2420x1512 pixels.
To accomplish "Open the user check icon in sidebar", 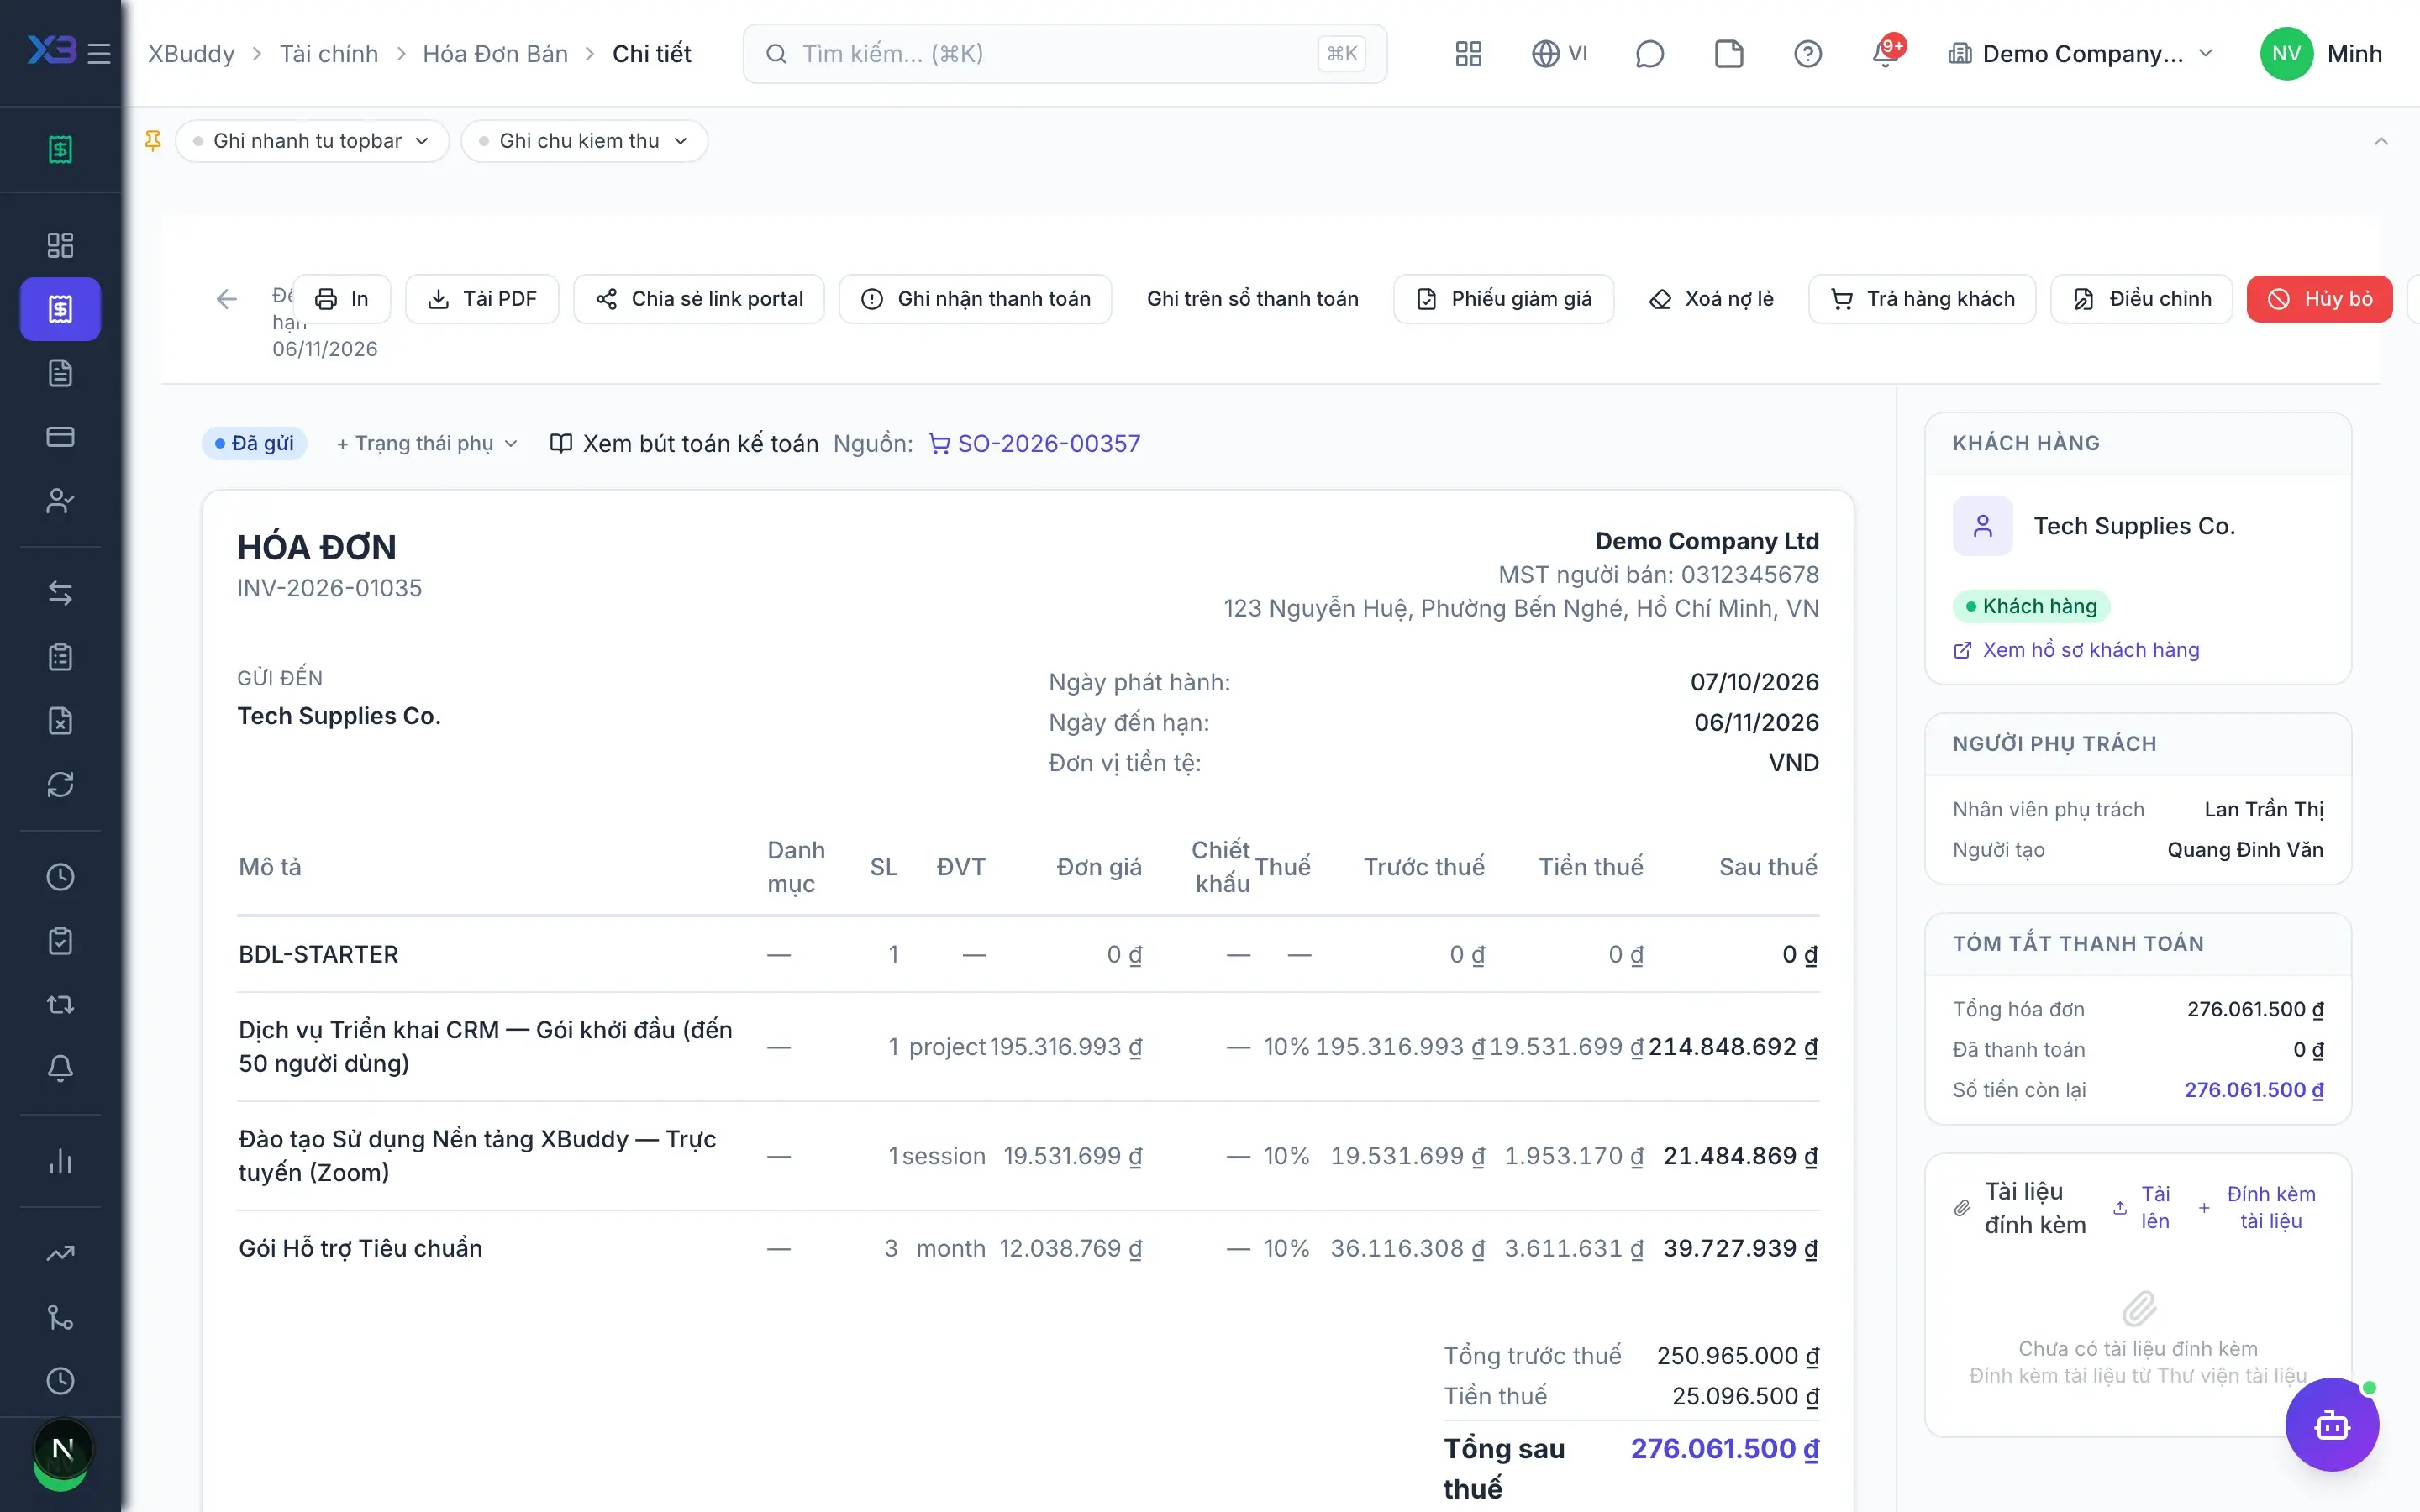I will [x=60, y=501].
